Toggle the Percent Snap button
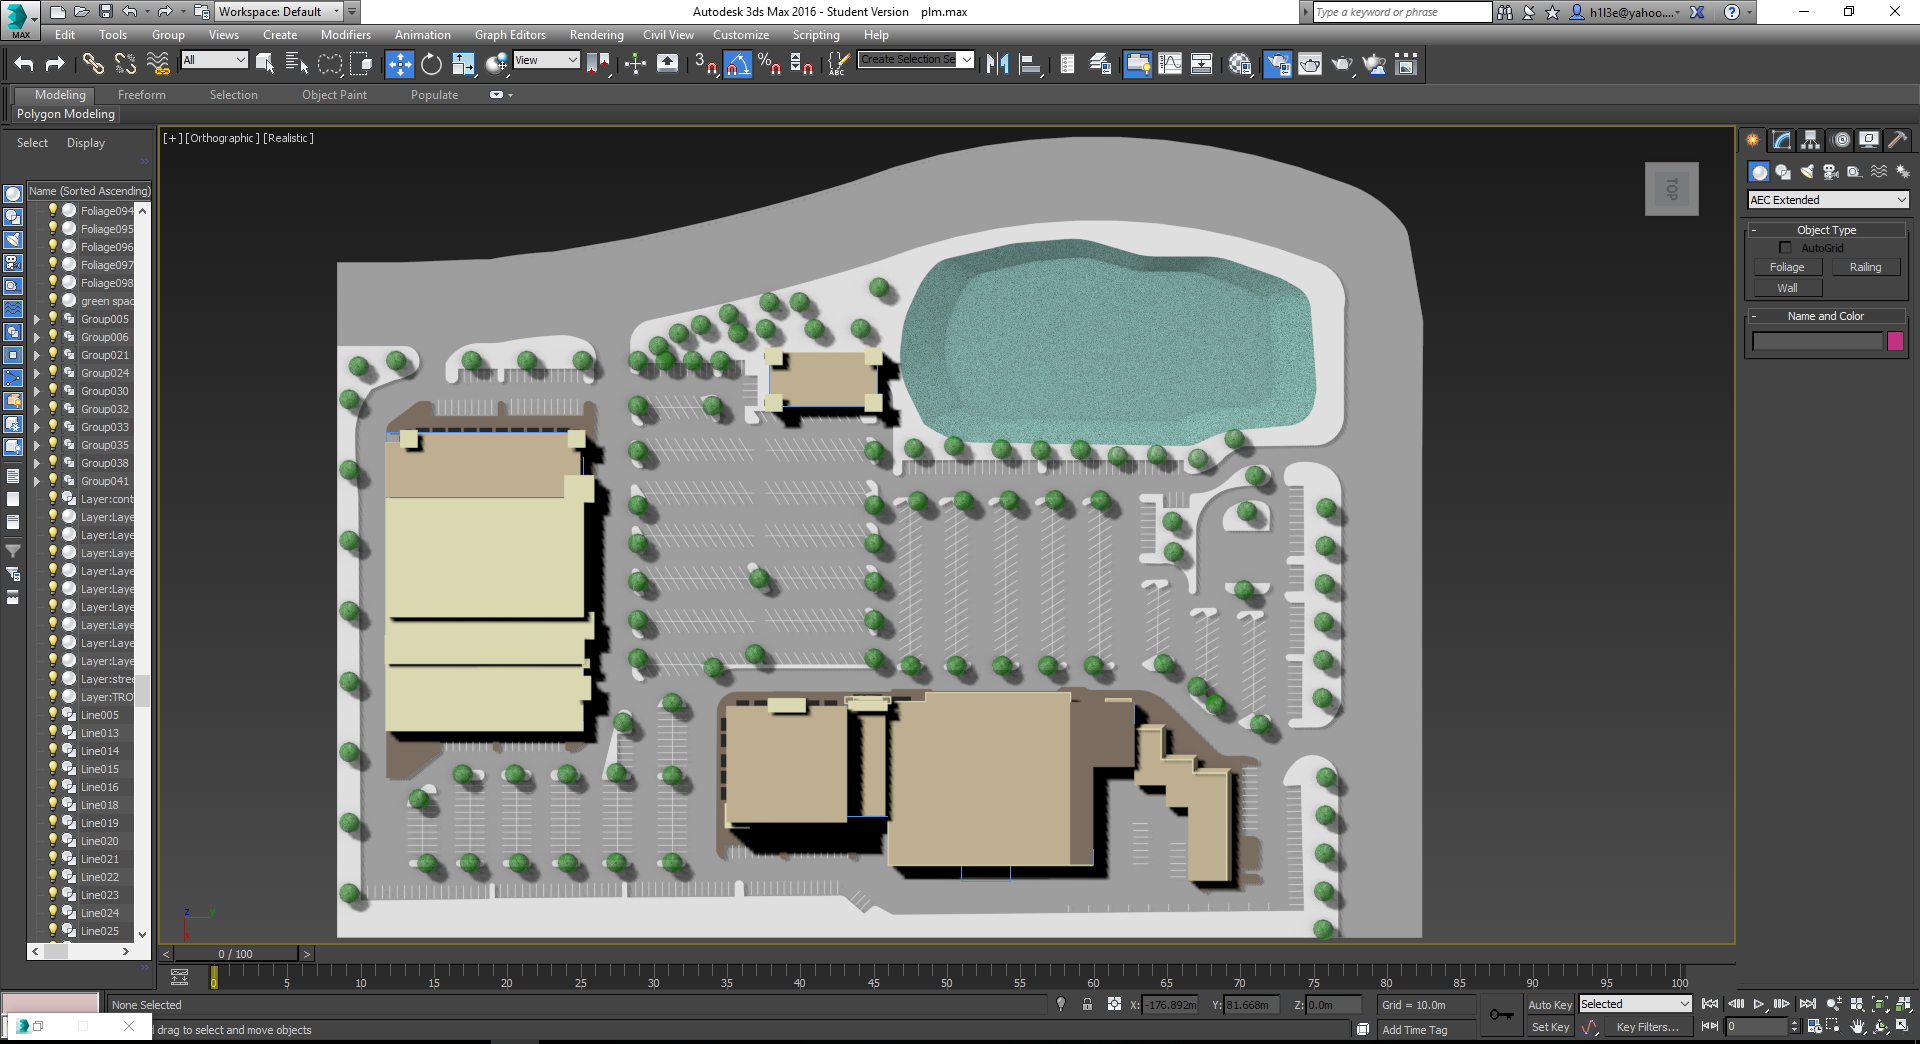 [769, 64]
